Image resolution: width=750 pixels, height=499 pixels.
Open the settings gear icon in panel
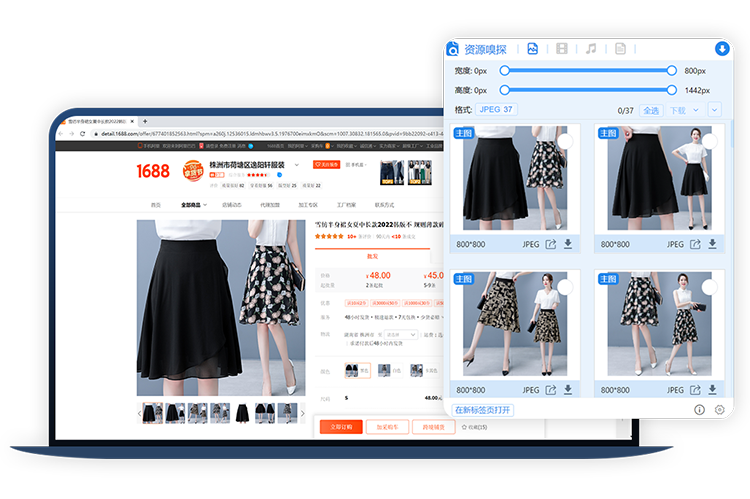(x=719, y=410)
